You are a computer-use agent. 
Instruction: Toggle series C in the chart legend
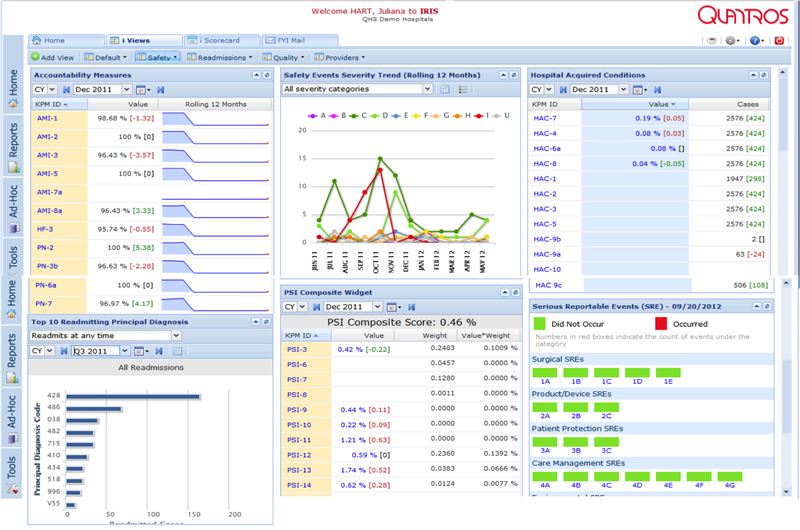366,115
